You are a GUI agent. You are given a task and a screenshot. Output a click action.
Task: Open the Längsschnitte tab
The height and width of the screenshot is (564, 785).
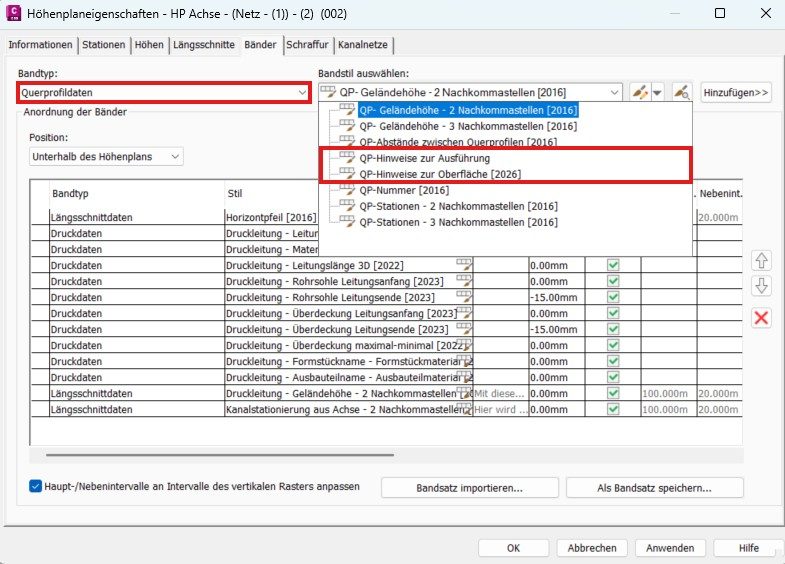click(x=204, y=45)
